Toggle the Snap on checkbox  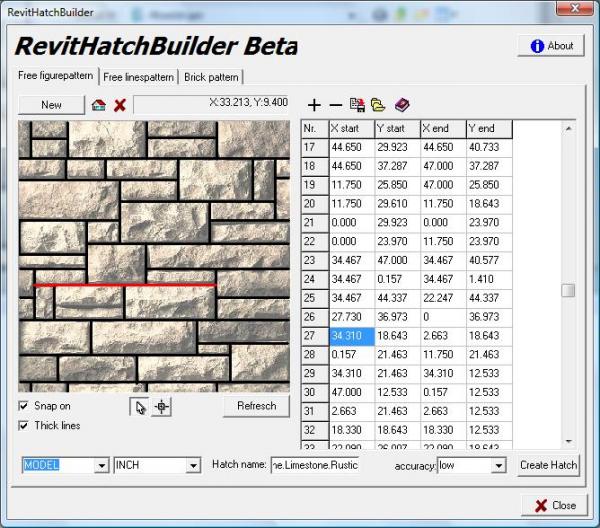[23, 406]
